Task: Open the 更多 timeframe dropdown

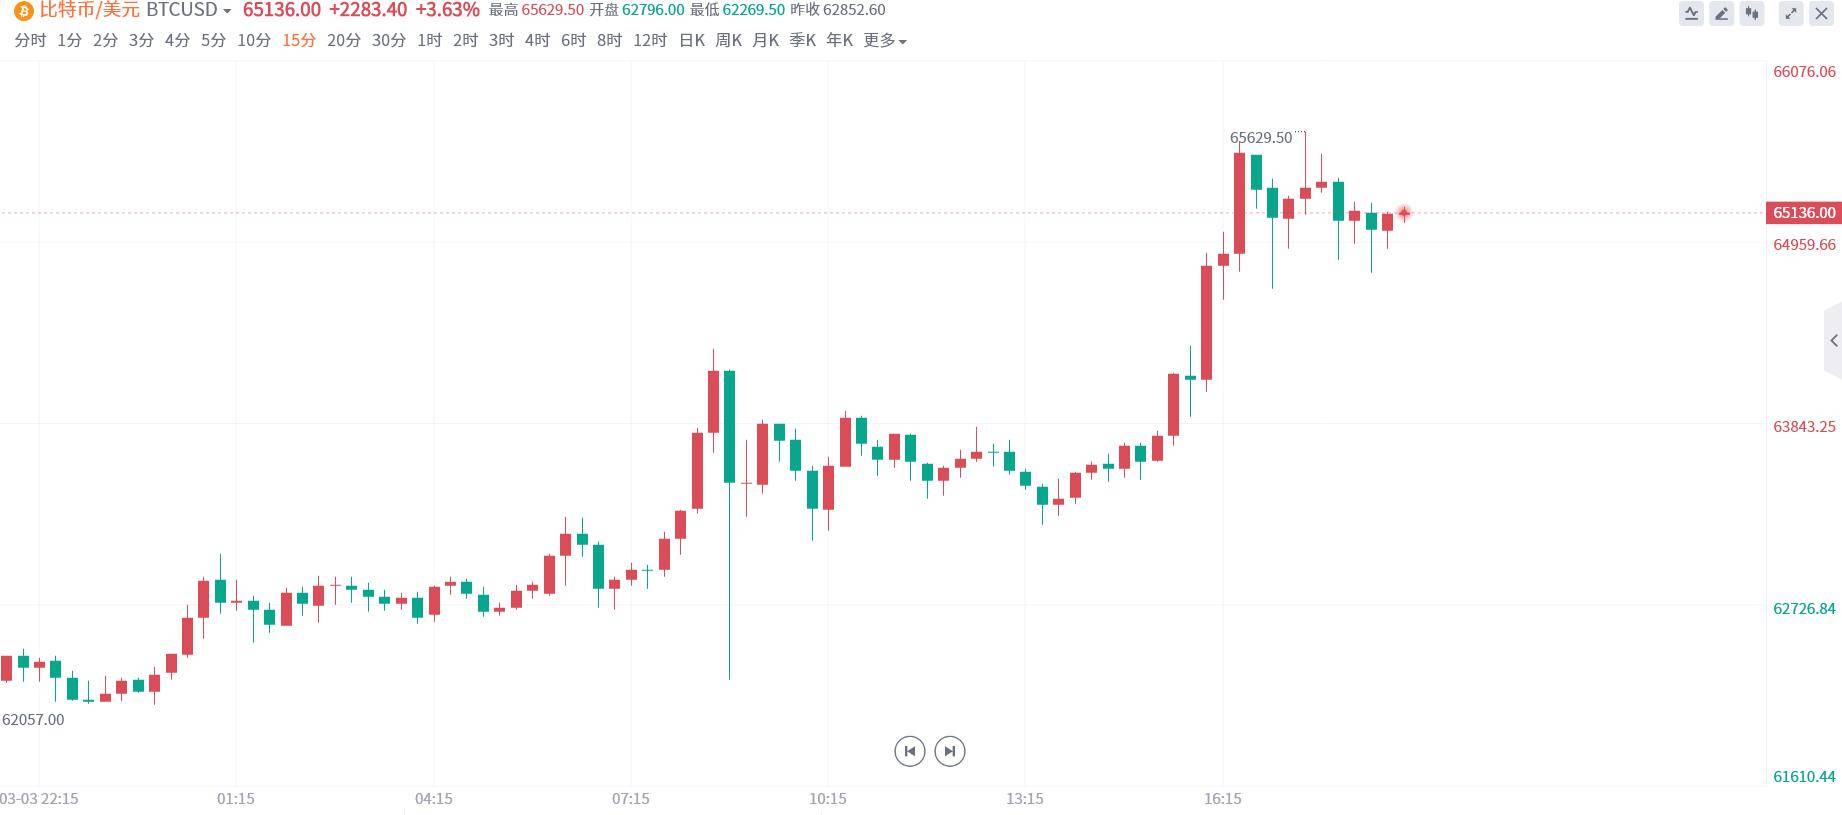Action: point(885,41)
